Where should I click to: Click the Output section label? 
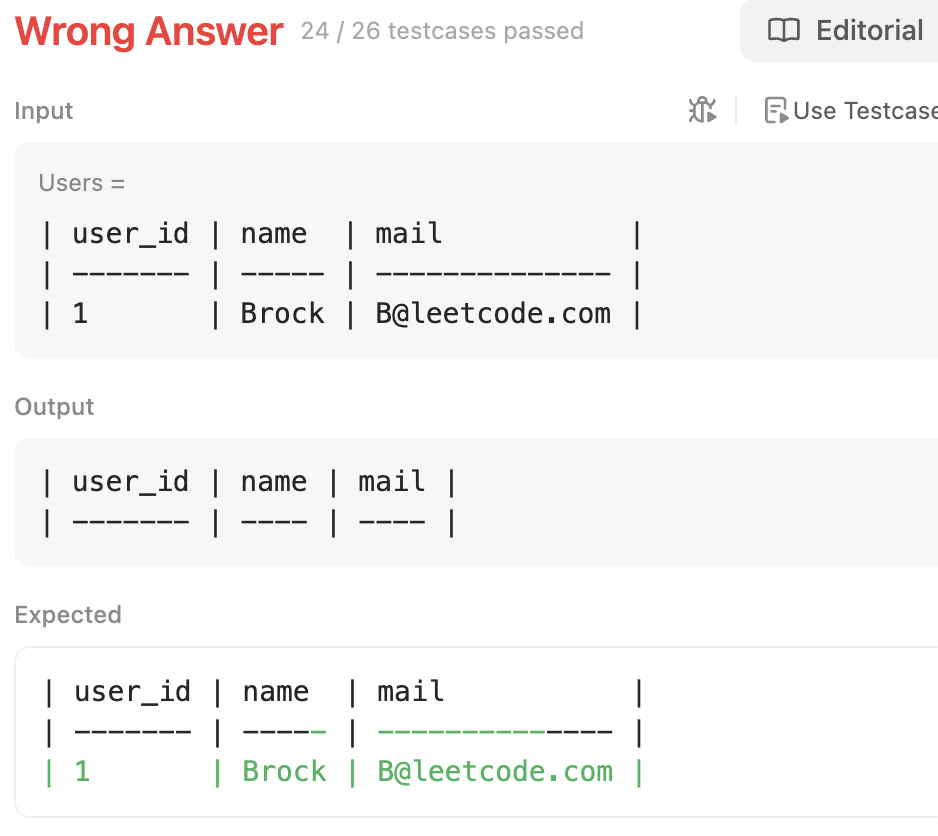pos(54,407)
